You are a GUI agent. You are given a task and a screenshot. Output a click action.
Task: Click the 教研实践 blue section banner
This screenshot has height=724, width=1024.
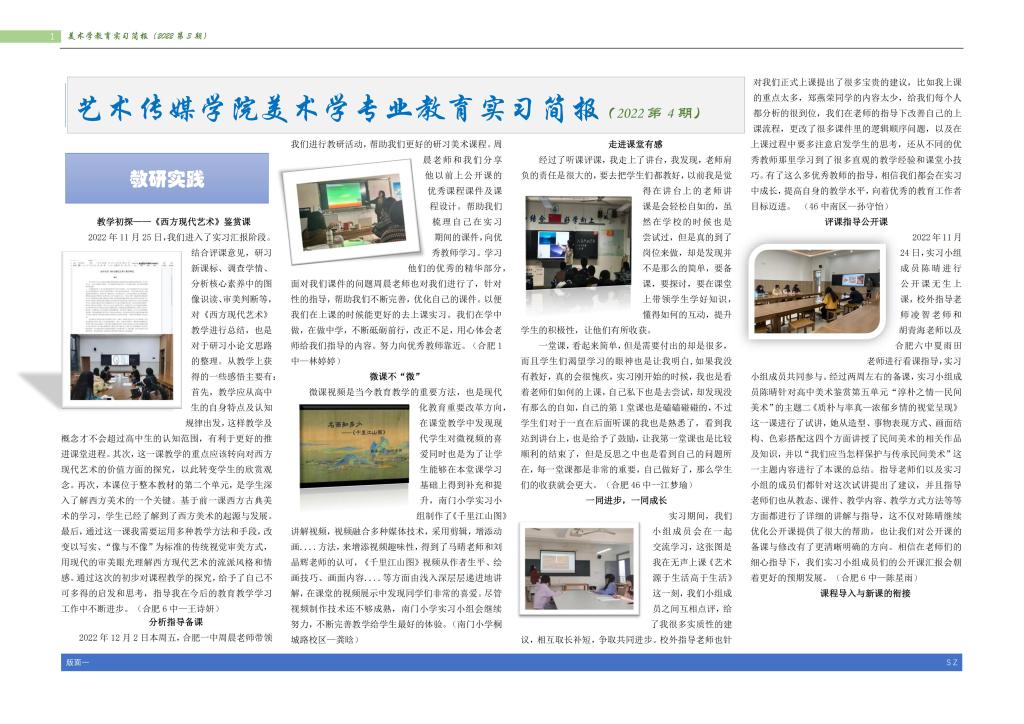coord(167,178)
